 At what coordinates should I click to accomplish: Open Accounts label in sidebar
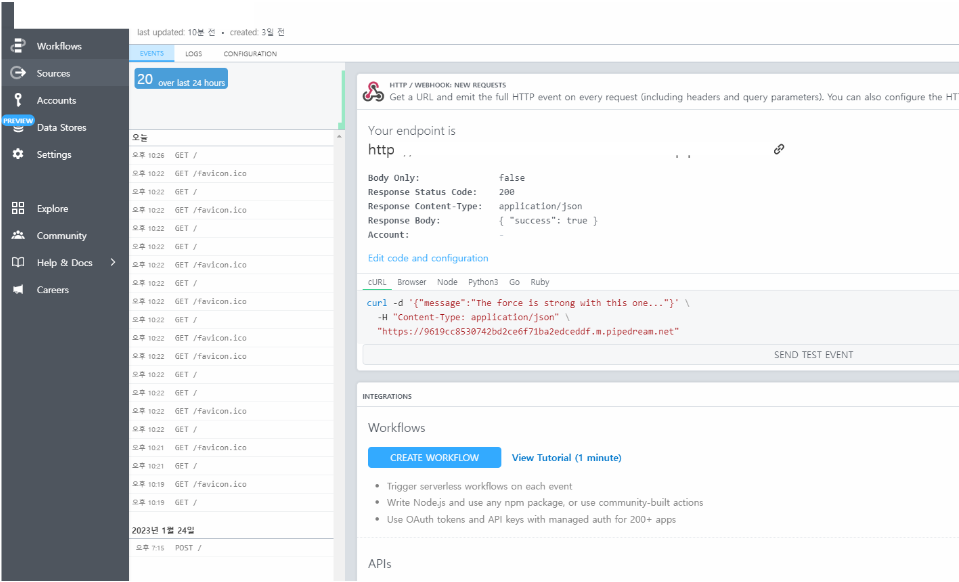click(x=56, y=100)
